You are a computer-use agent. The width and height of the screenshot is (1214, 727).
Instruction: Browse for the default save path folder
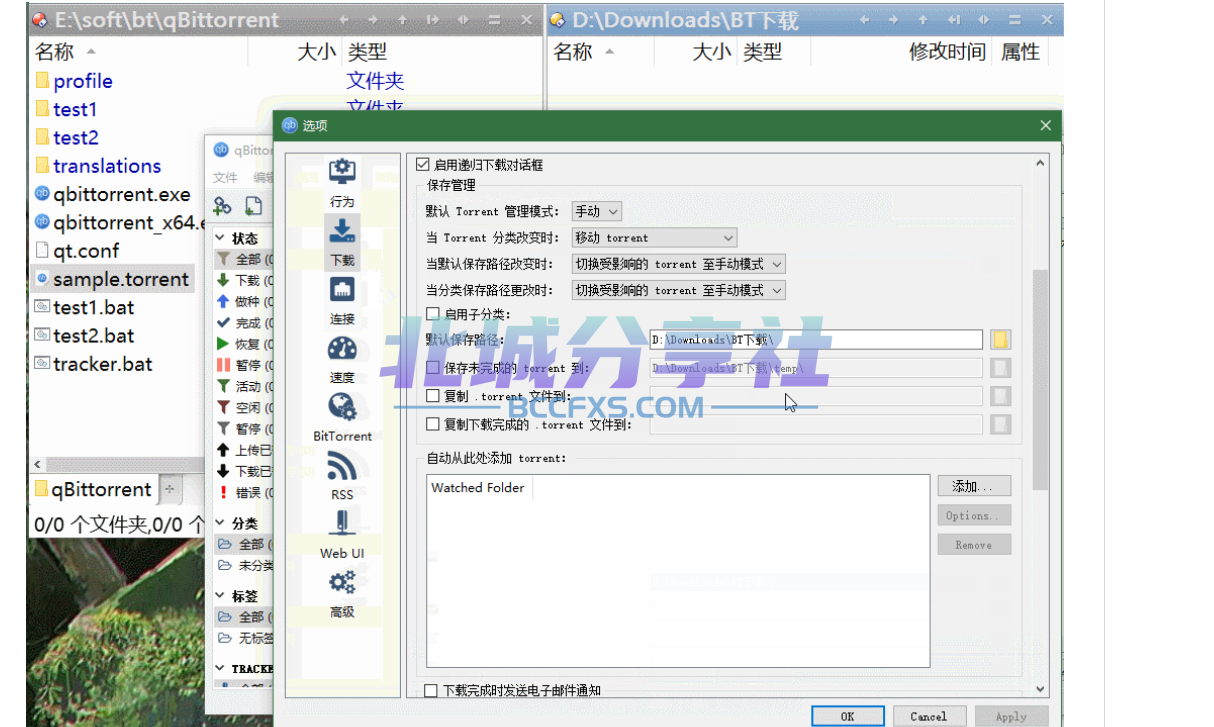pyautogui.click(x=1000, y=340)
